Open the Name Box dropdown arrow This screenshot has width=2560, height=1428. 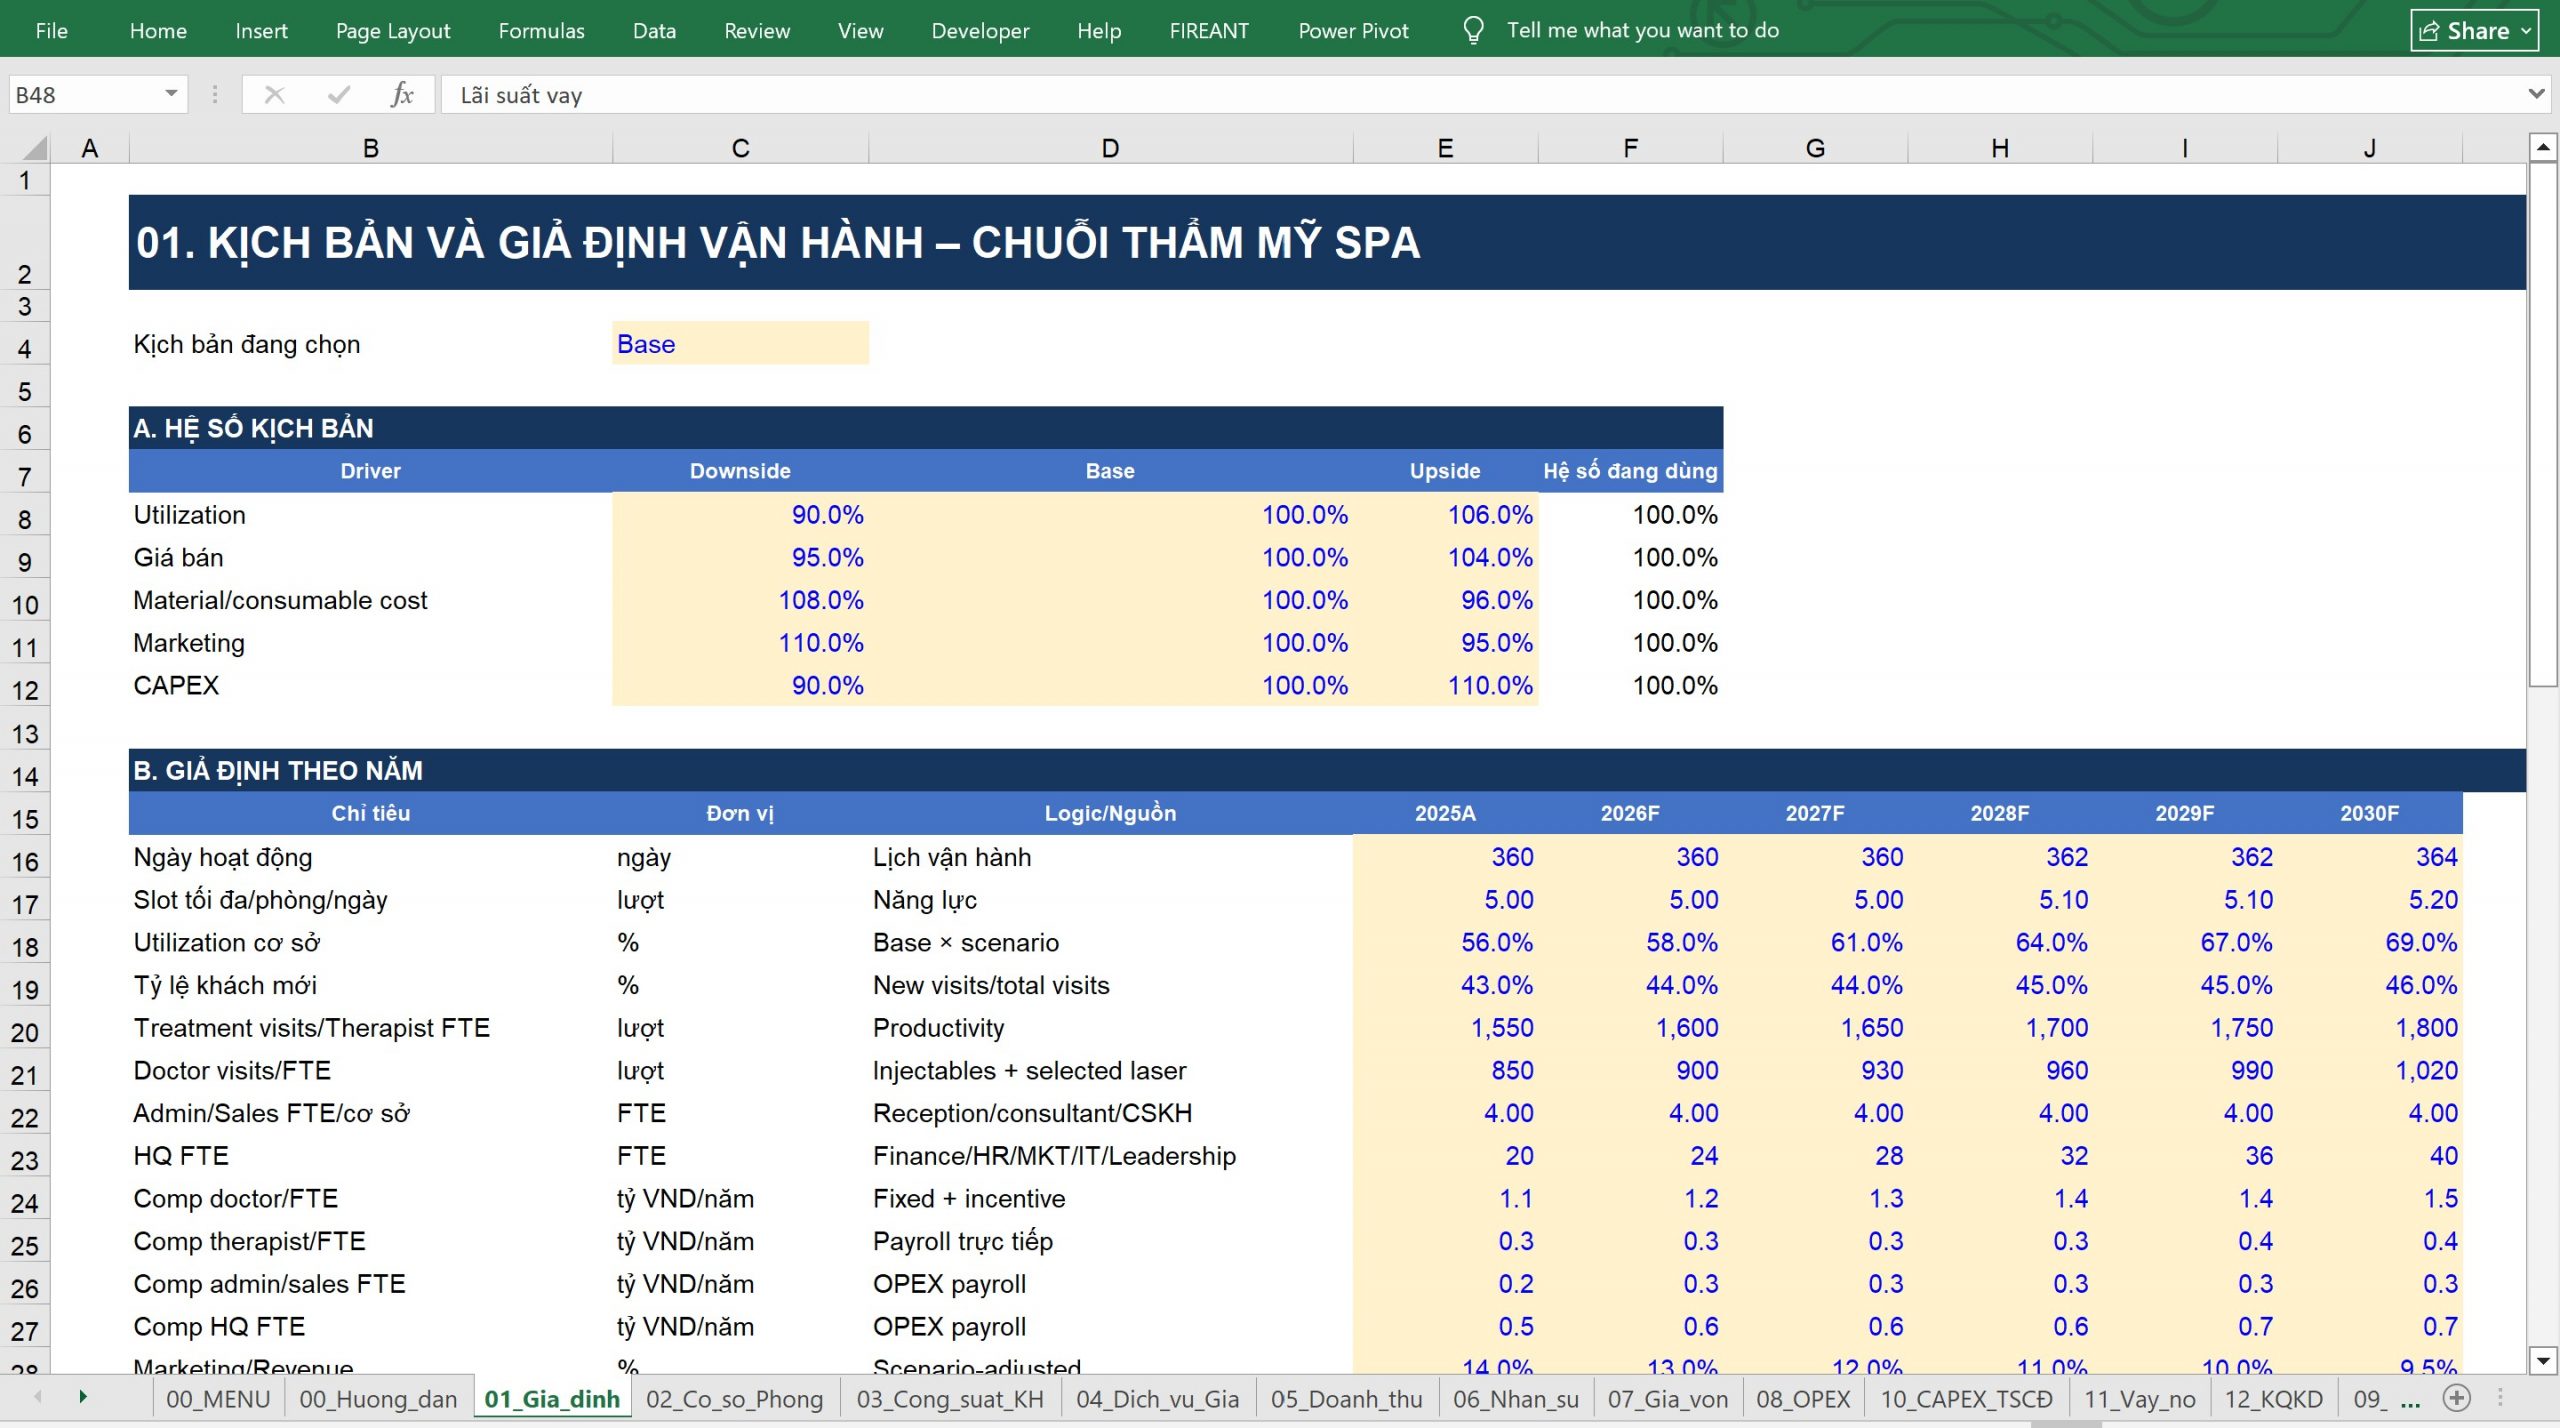(171, 94)
